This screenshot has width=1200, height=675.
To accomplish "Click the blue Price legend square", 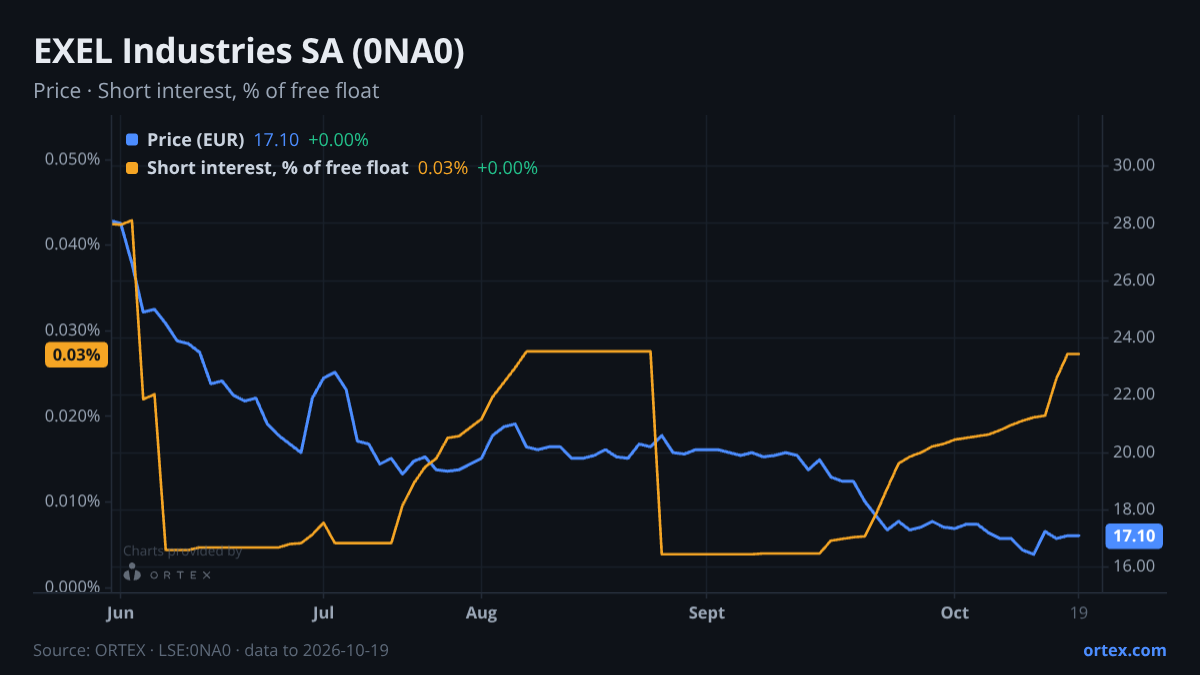I will point(132,140).
